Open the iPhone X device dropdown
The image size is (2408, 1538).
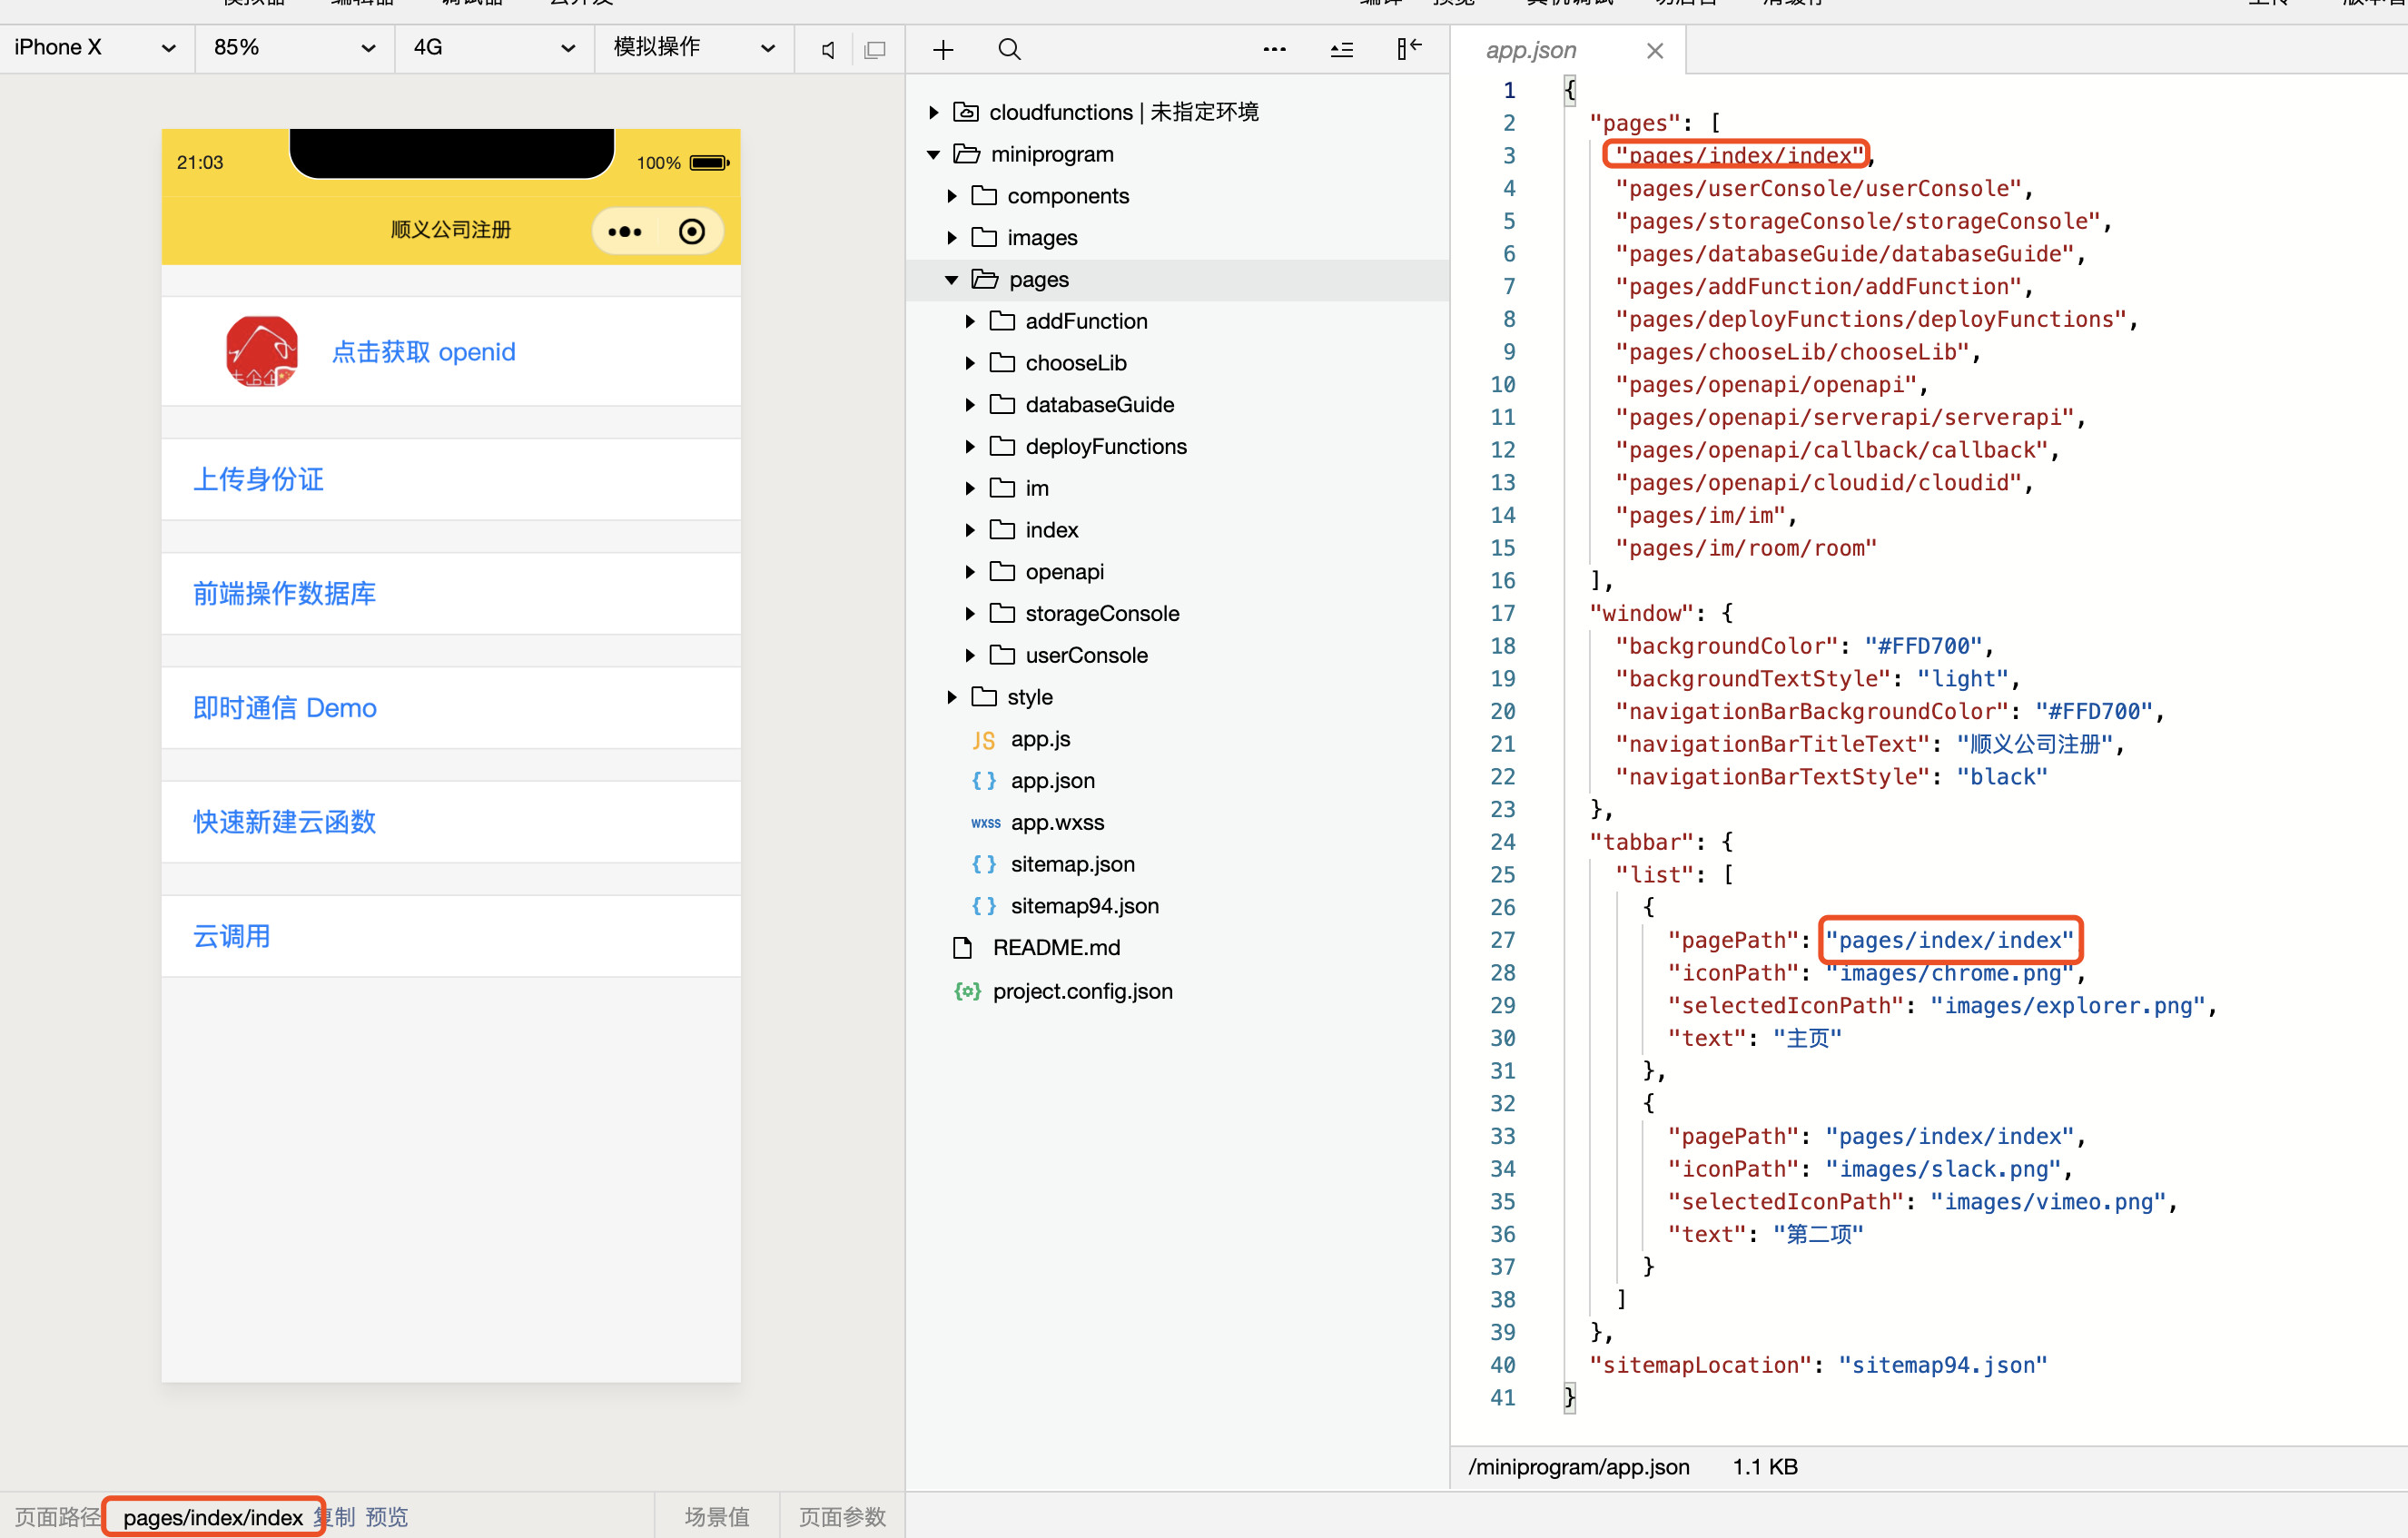[95, 48]
